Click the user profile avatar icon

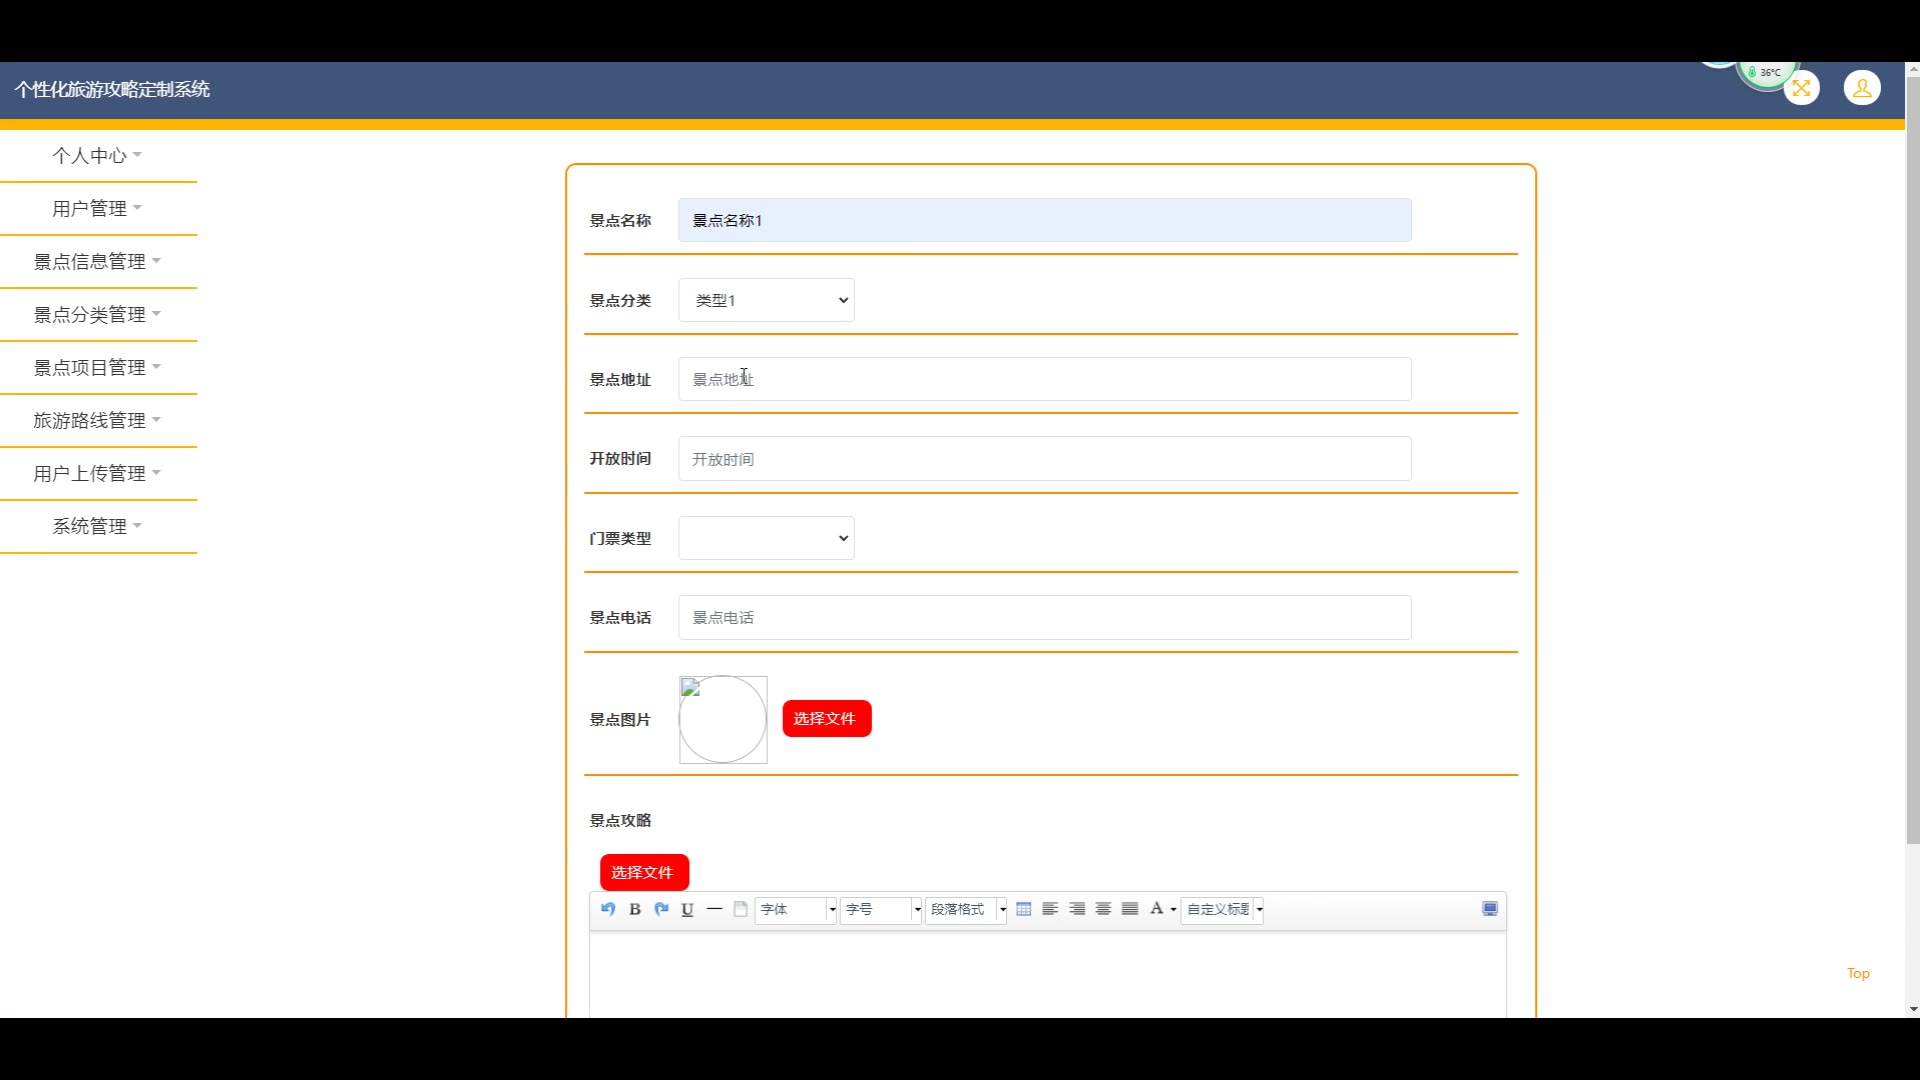(x=1862, y=88)
